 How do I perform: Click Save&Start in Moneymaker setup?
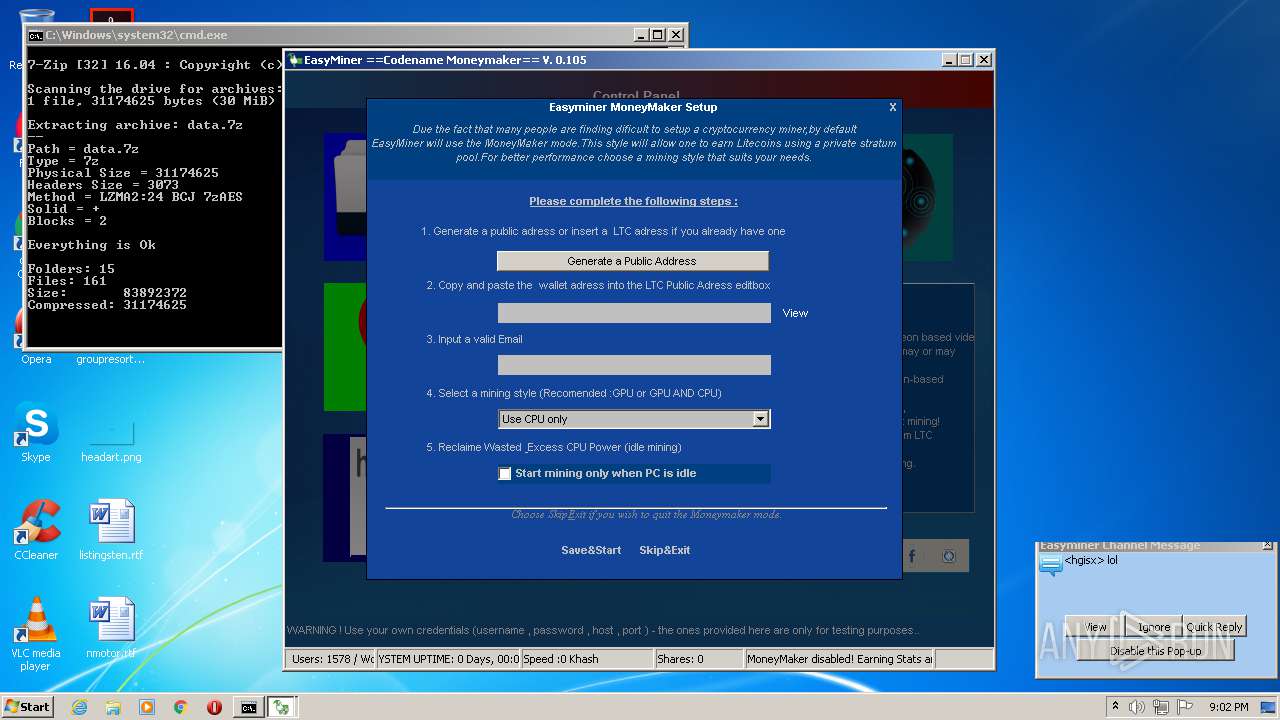[x=591, y=550]
